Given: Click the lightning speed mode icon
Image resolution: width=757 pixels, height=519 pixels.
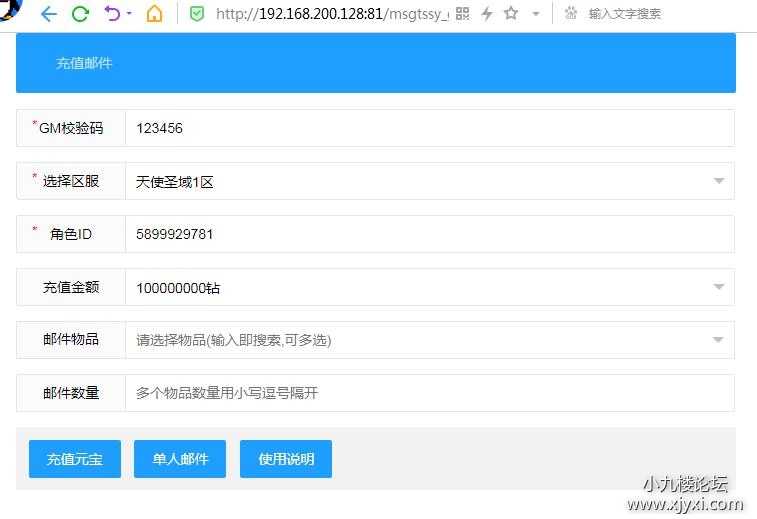Looking at the screenshot, I should (487, 14).
